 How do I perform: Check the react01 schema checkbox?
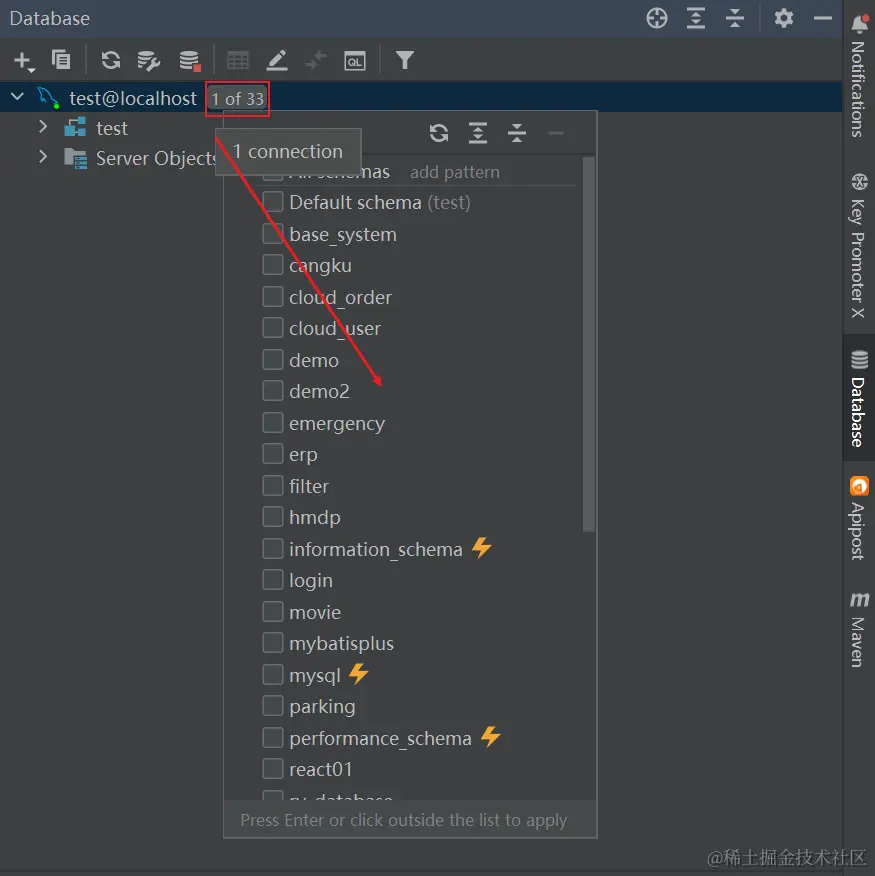click(x=273, y=769)
